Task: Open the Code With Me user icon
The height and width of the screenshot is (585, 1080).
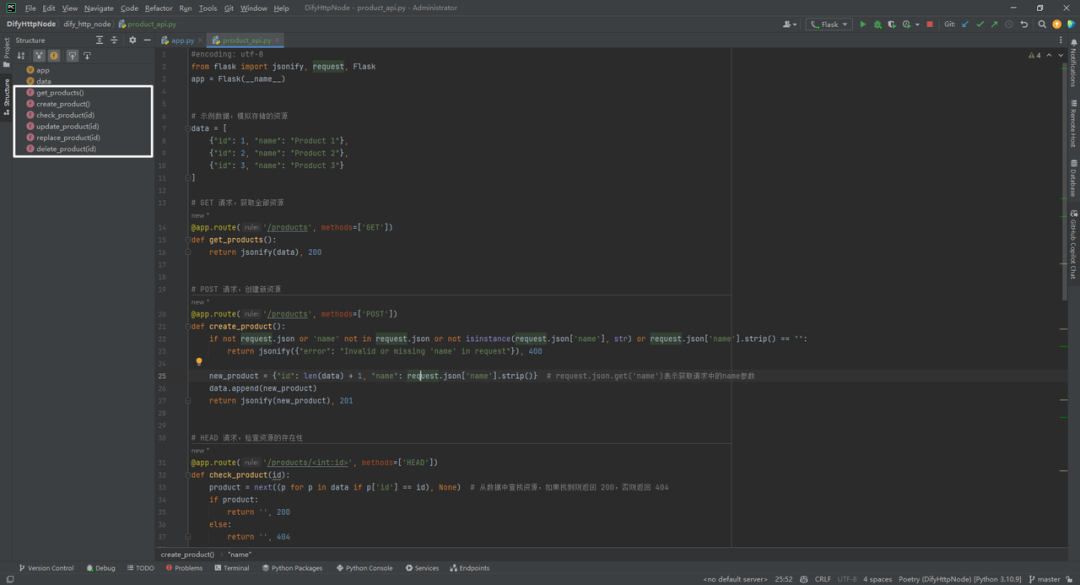Action: pos(789,24)
